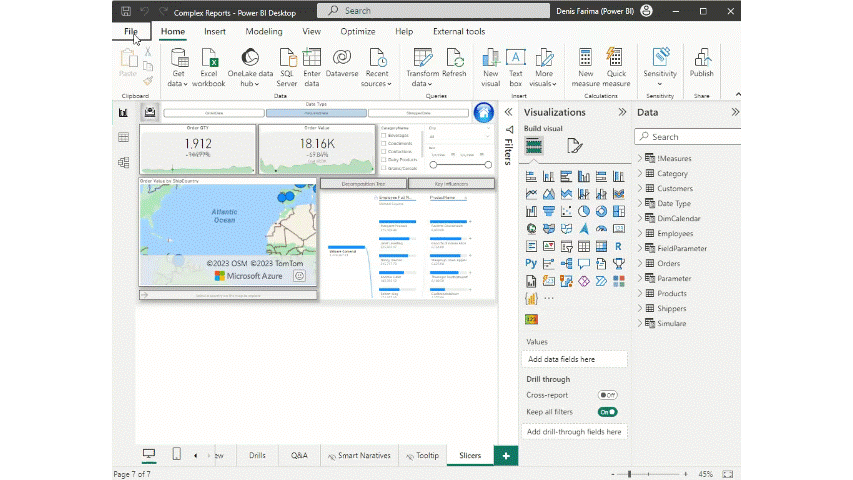
Task: Click the Excel workbook icon
Action: (x=208, y=58)
